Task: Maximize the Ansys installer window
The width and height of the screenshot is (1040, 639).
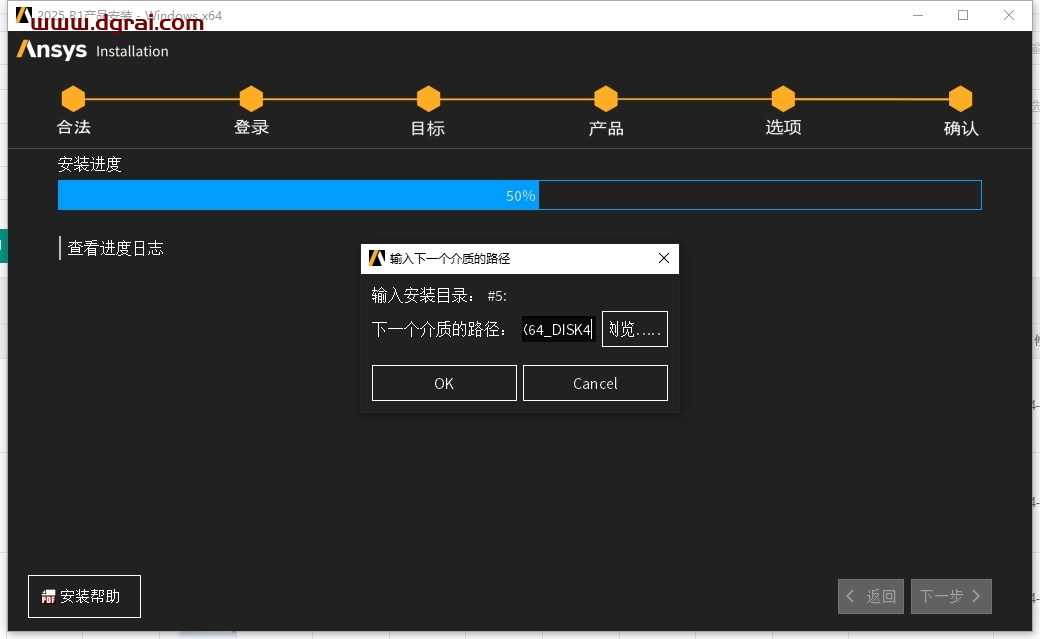Action: tap(963, 15)
